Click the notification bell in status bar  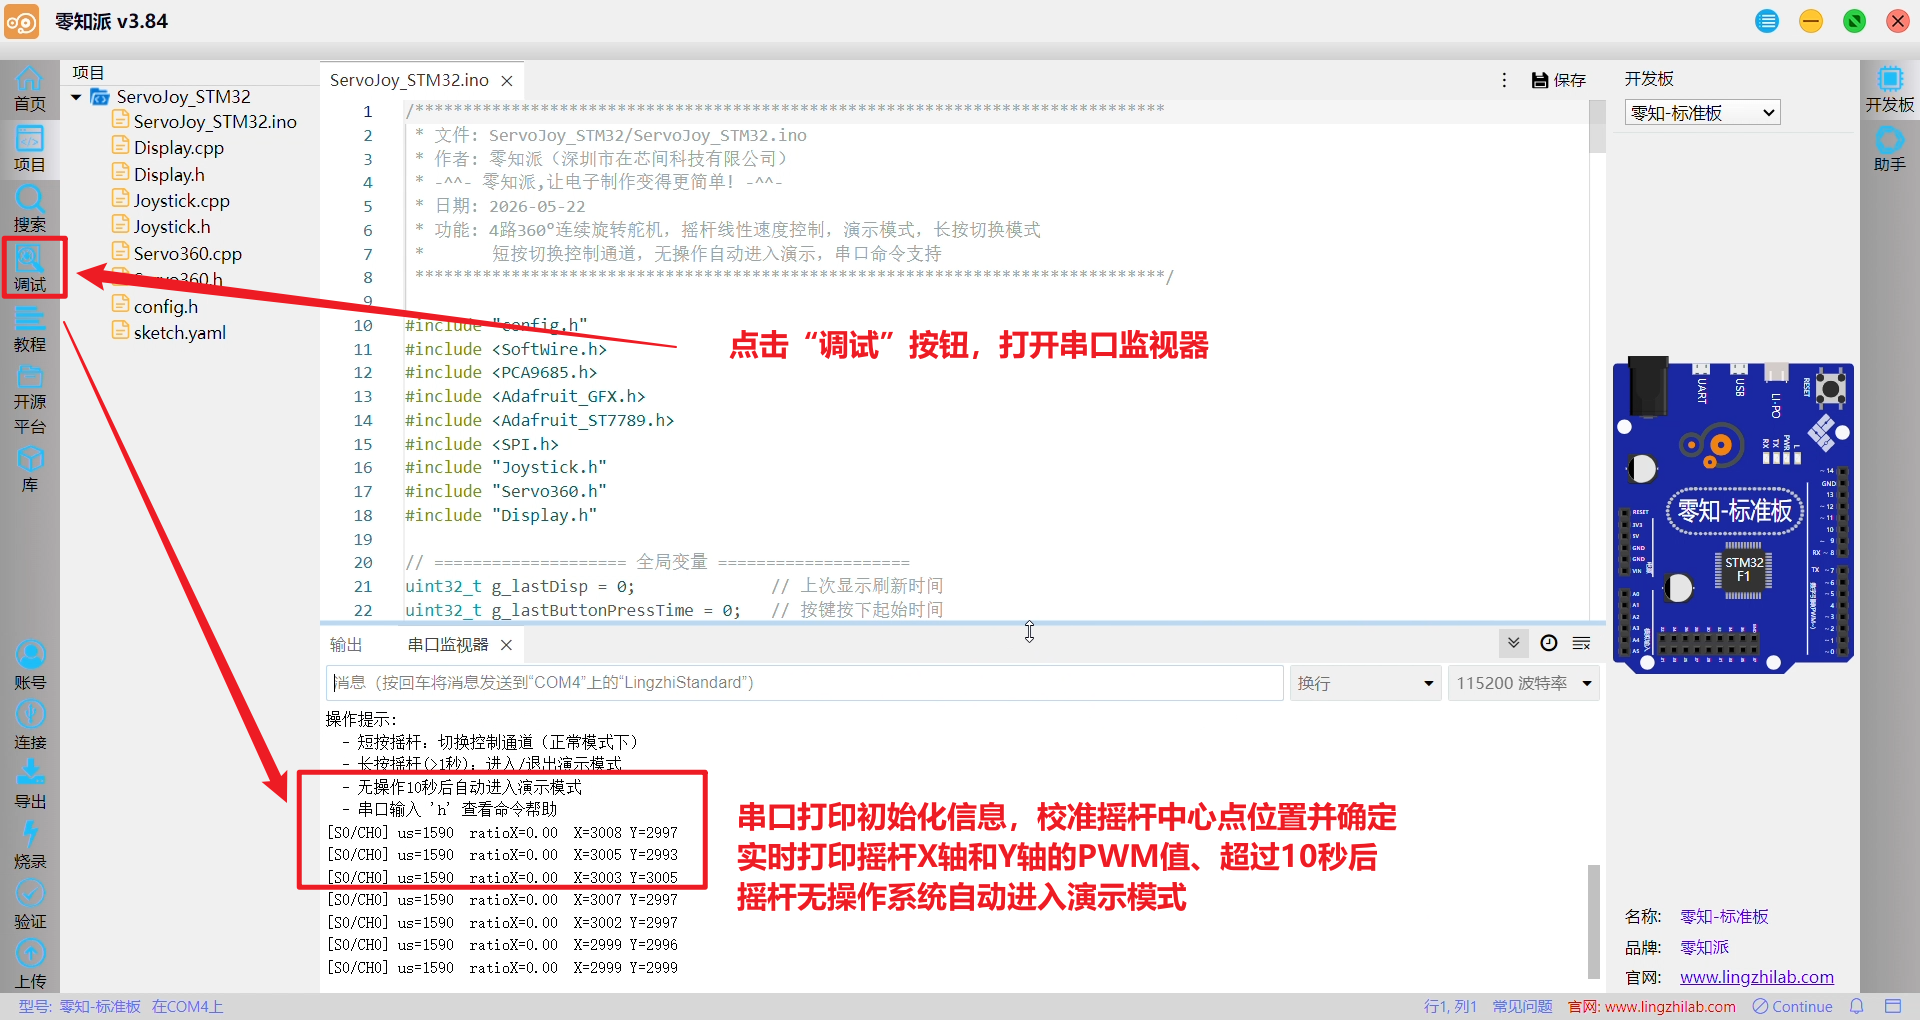tap(1857, 1006)
